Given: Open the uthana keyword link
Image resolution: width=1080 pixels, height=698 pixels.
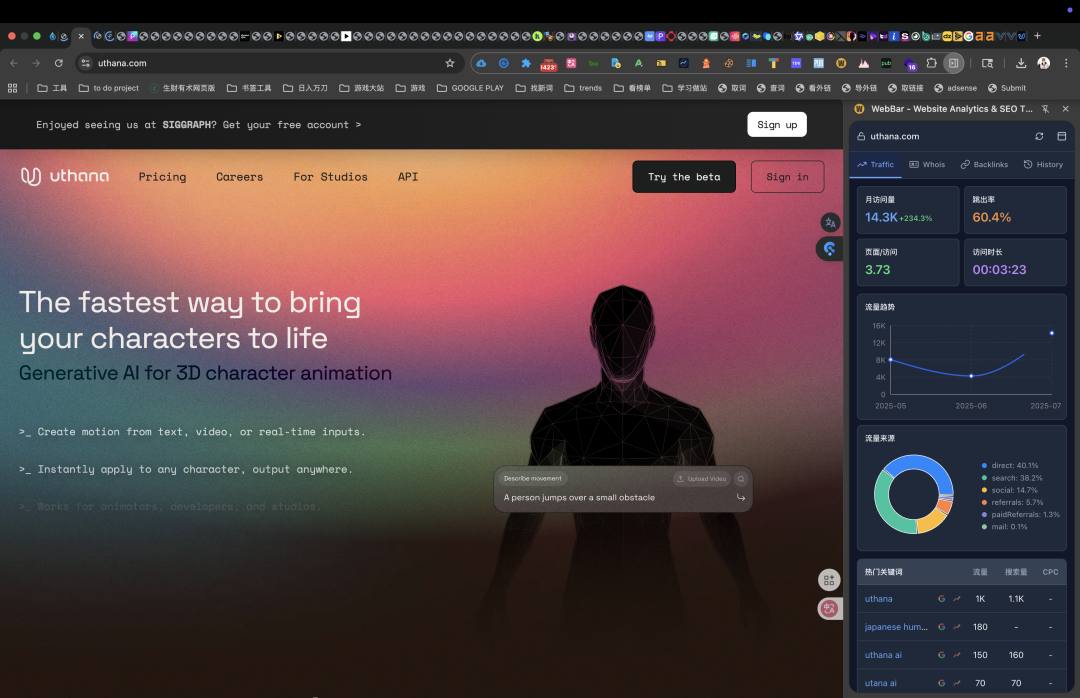Looking at the screenshot, I should (878, 599).
